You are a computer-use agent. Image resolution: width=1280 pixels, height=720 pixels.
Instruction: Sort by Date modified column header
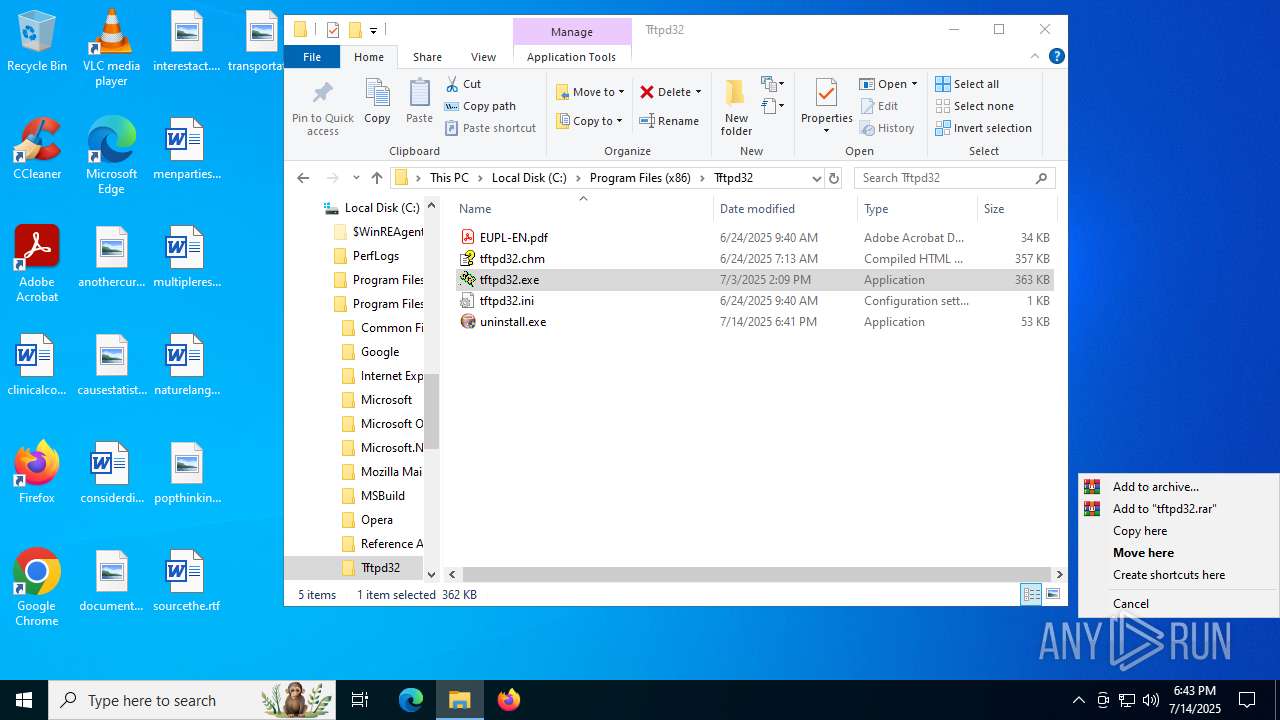pos(786,209)
